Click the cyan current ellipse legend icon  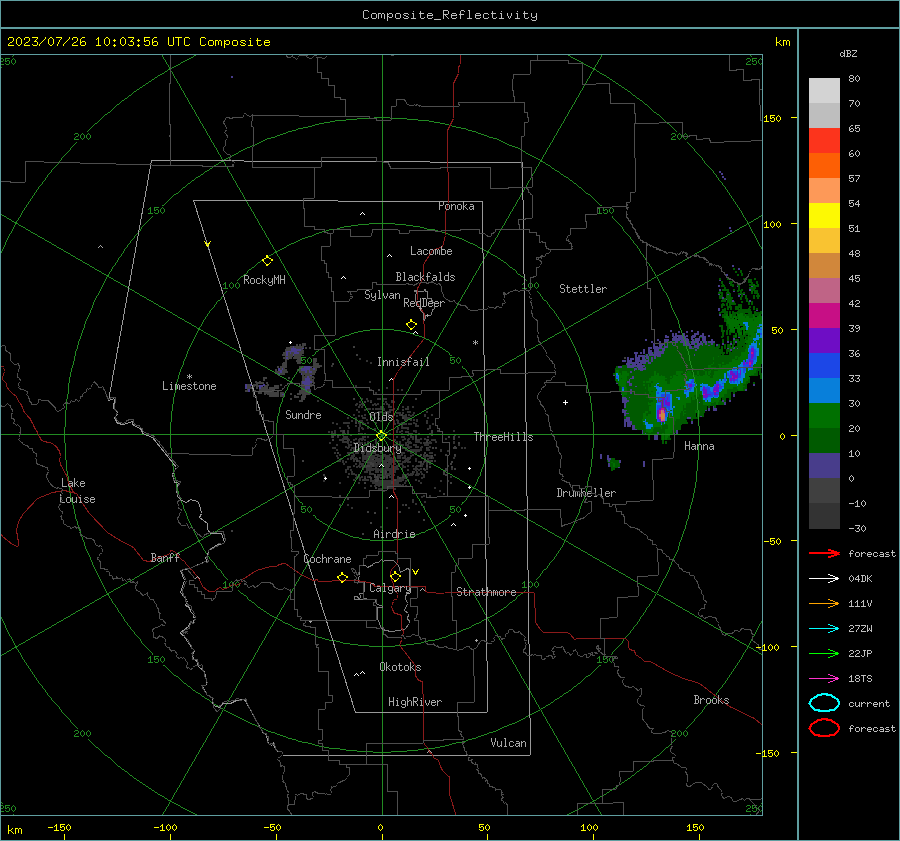[824, 703]
